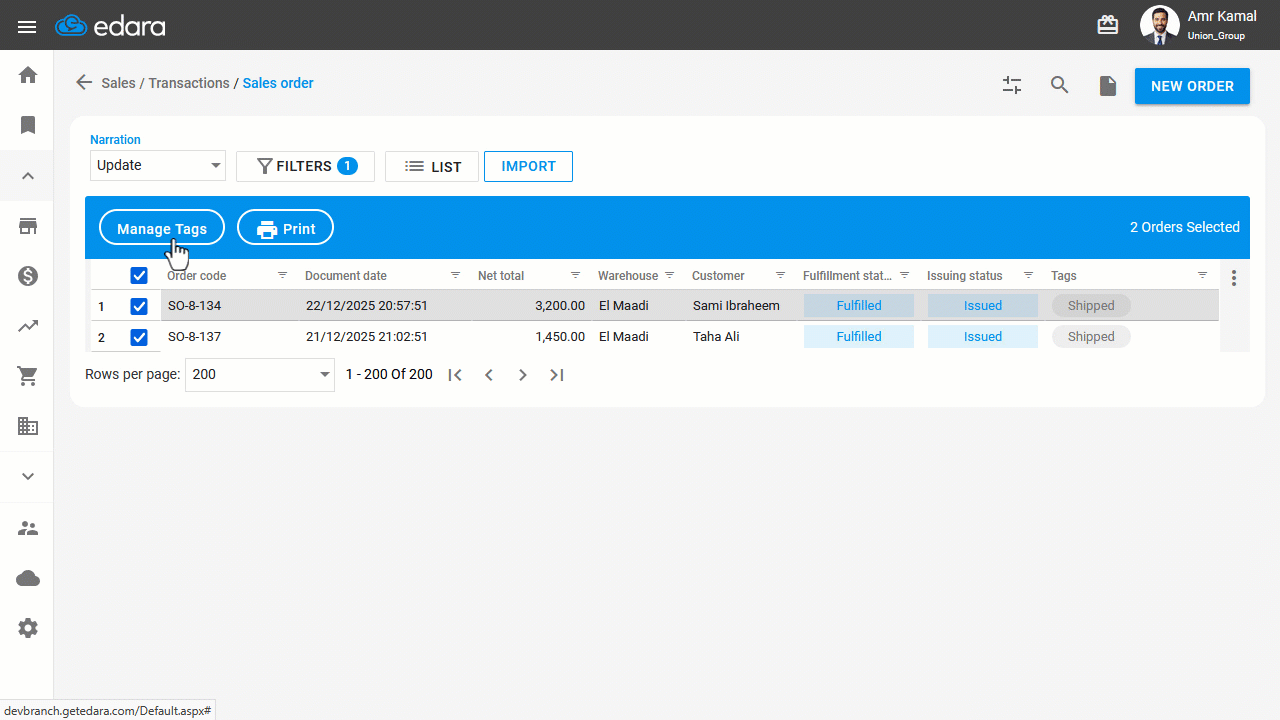
Task: Click the edara logo
Action: point(110,26)
